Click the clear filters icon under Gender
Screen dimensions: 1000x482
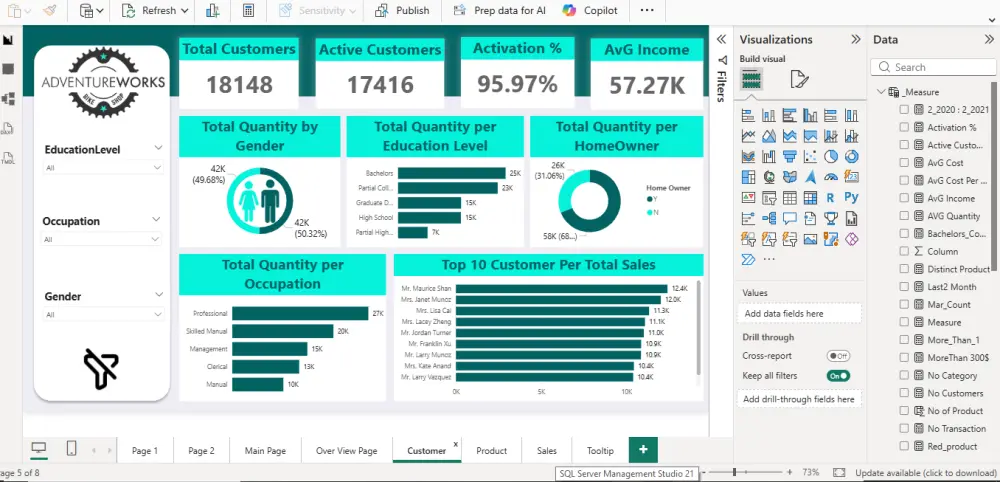pos(101,369)
